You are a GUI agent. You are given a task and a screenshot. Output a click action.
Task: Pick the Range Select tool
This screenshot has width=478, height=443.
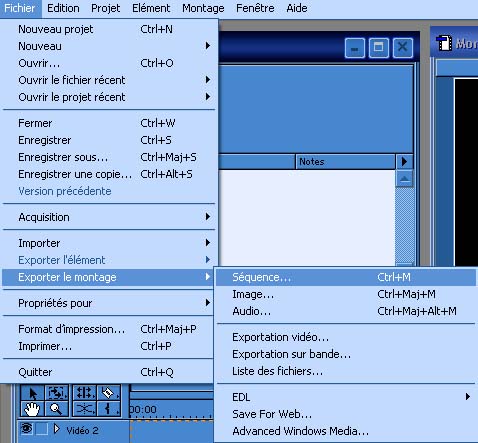(57, 393)
